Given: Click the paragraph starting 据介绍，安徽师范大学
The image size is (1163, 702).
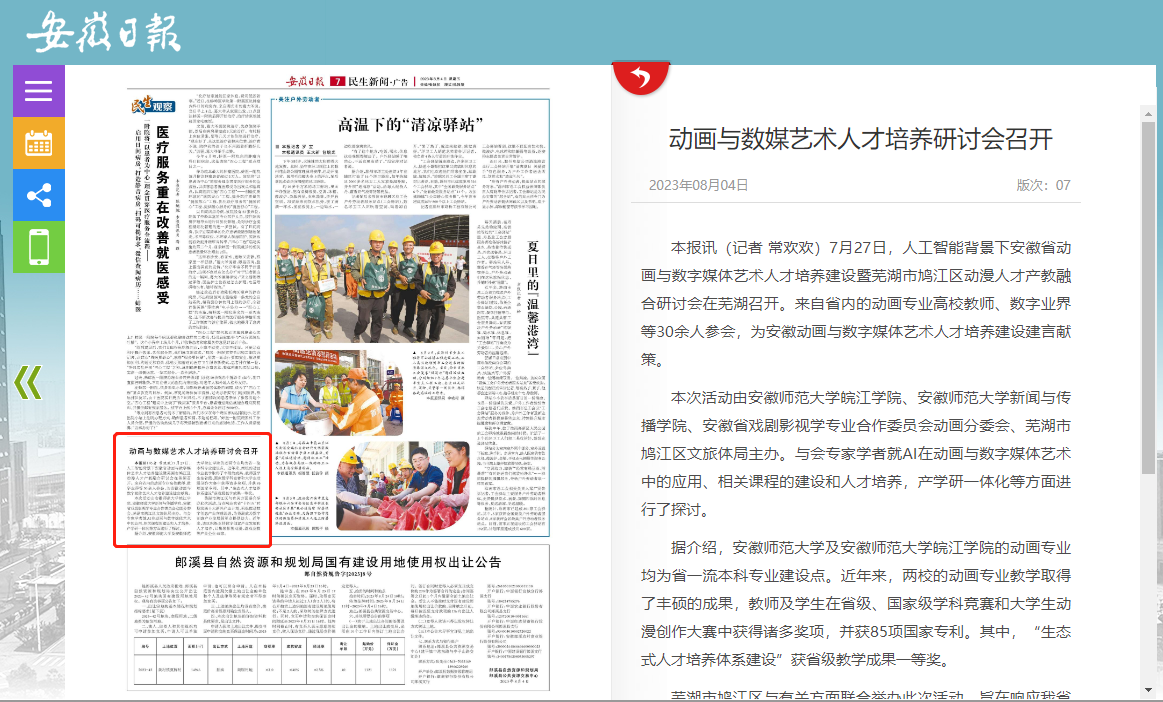Looking at the screenshot, I should coord(856,603).
